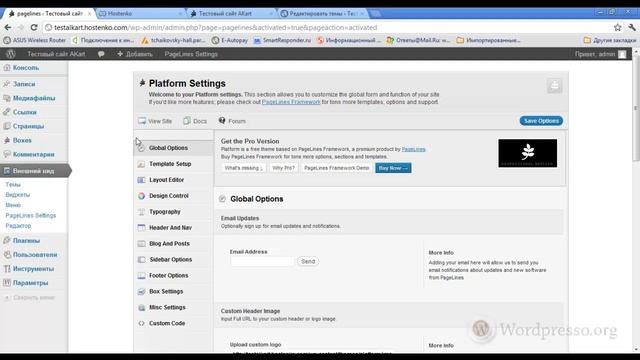Open the PageLines Framework link in welcome text
This screenshot has height=360, width=640.
(291, 102)
